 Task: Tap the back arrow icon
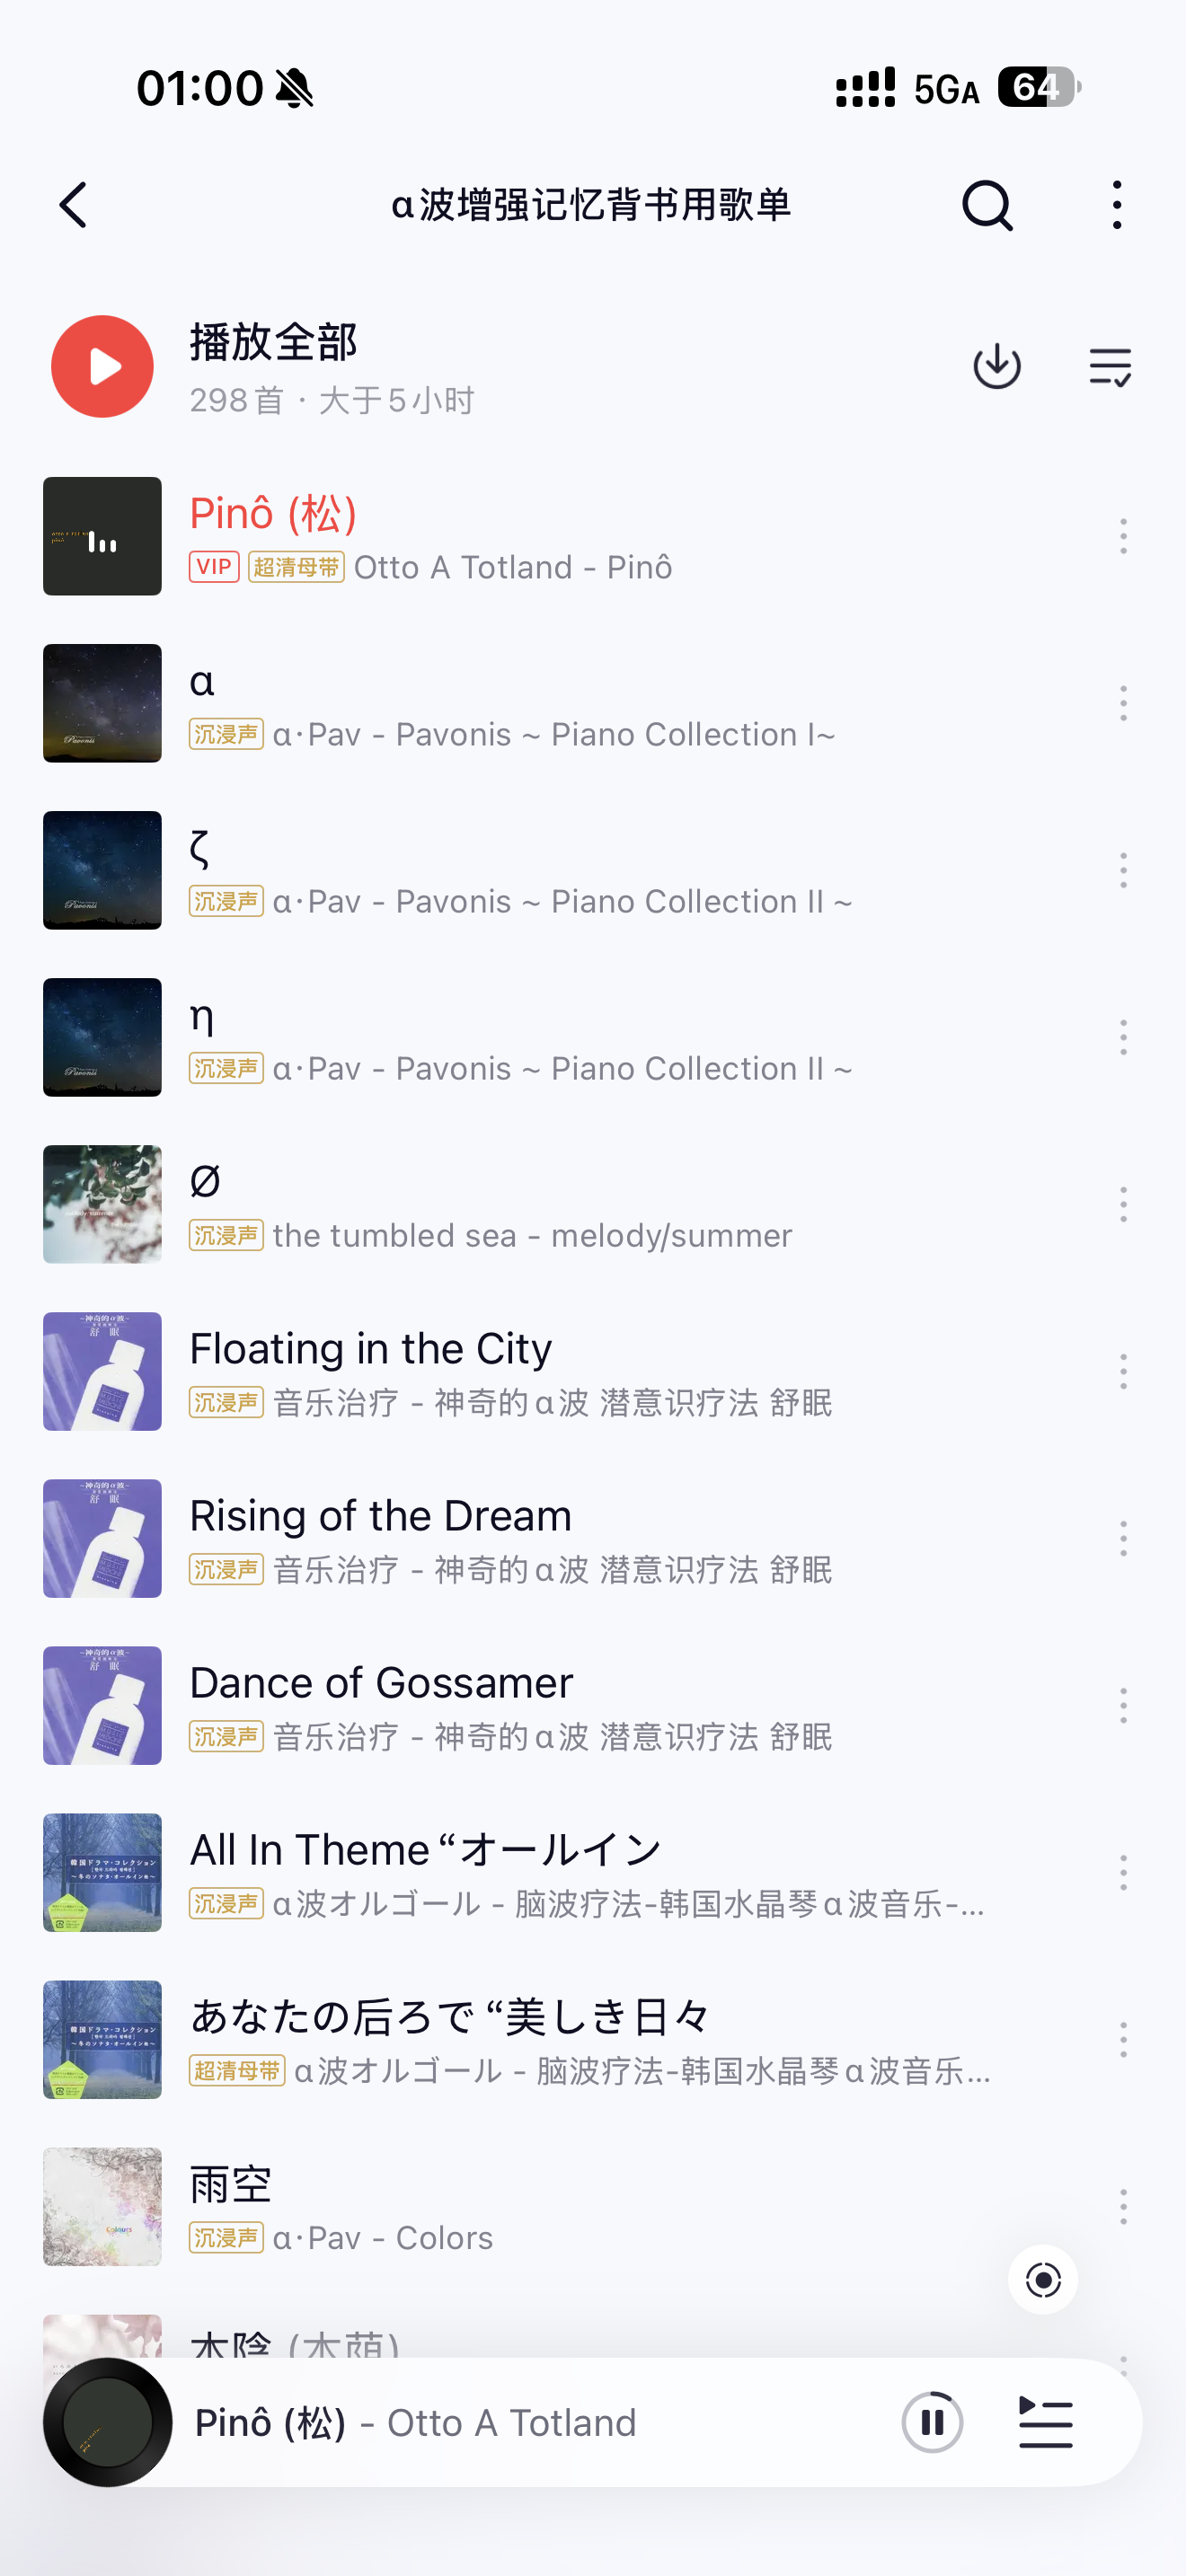73,205
